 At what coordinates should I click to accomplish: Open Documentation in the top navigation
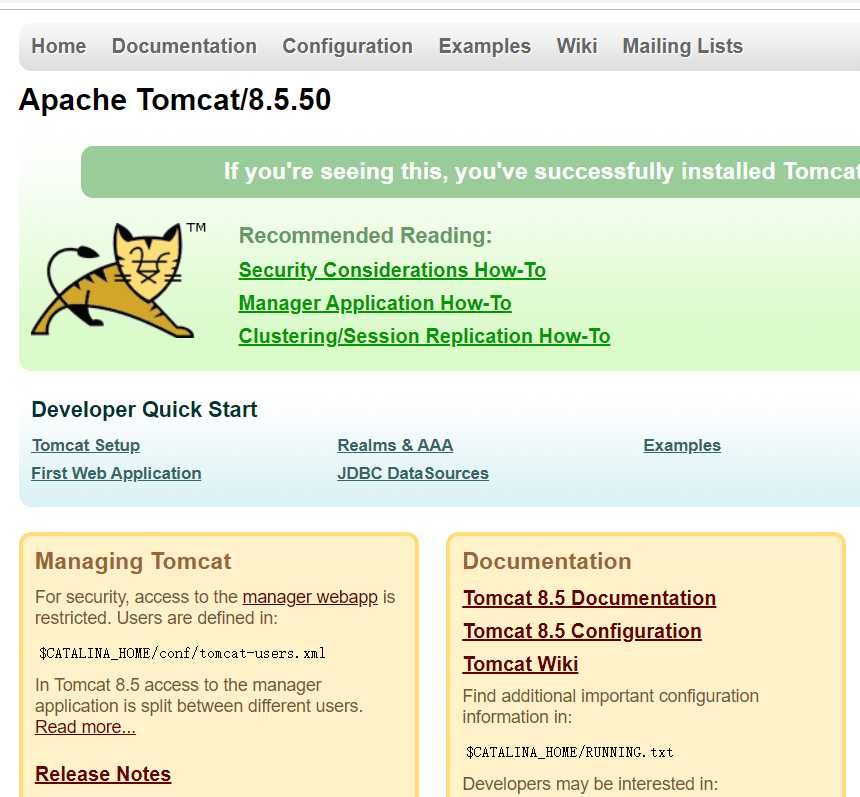point(184,46)
